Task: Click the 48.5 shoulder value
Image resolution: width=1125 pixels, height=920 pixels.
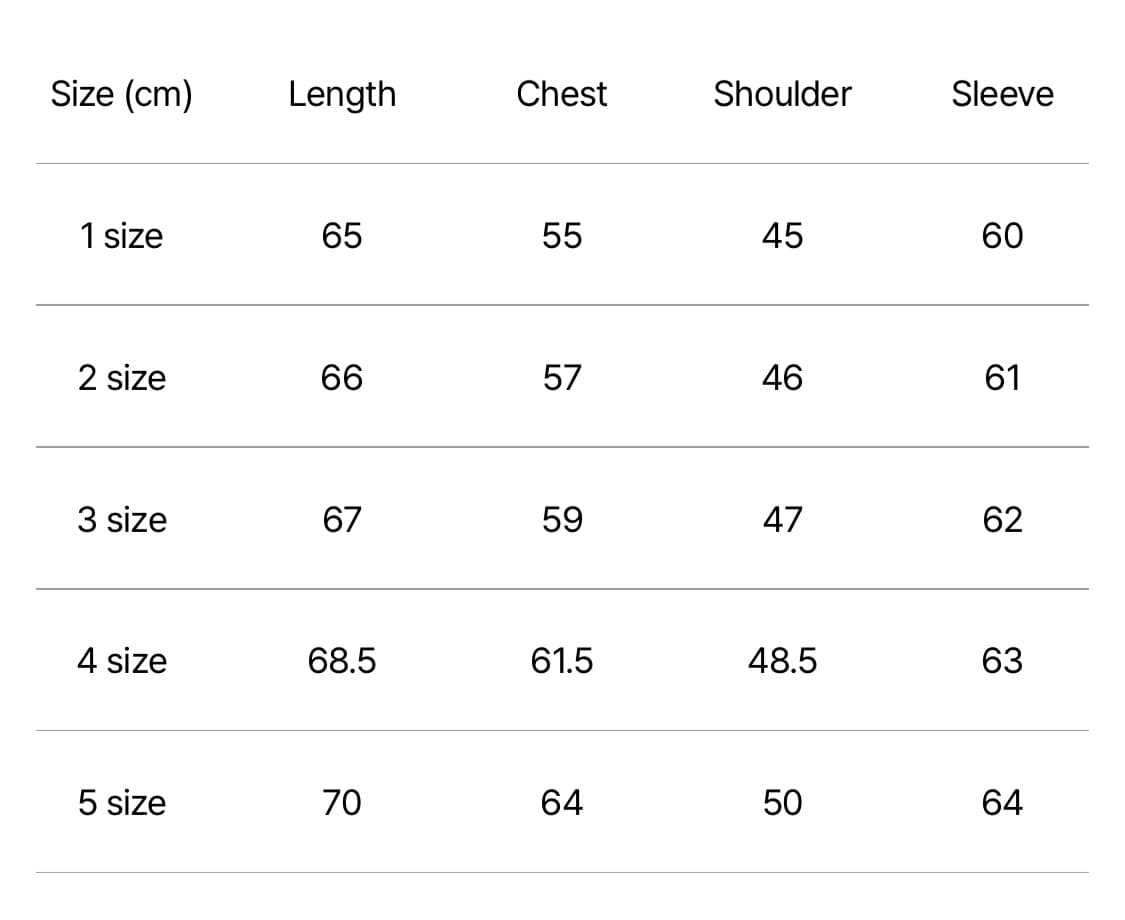Action: pos(782,661)
